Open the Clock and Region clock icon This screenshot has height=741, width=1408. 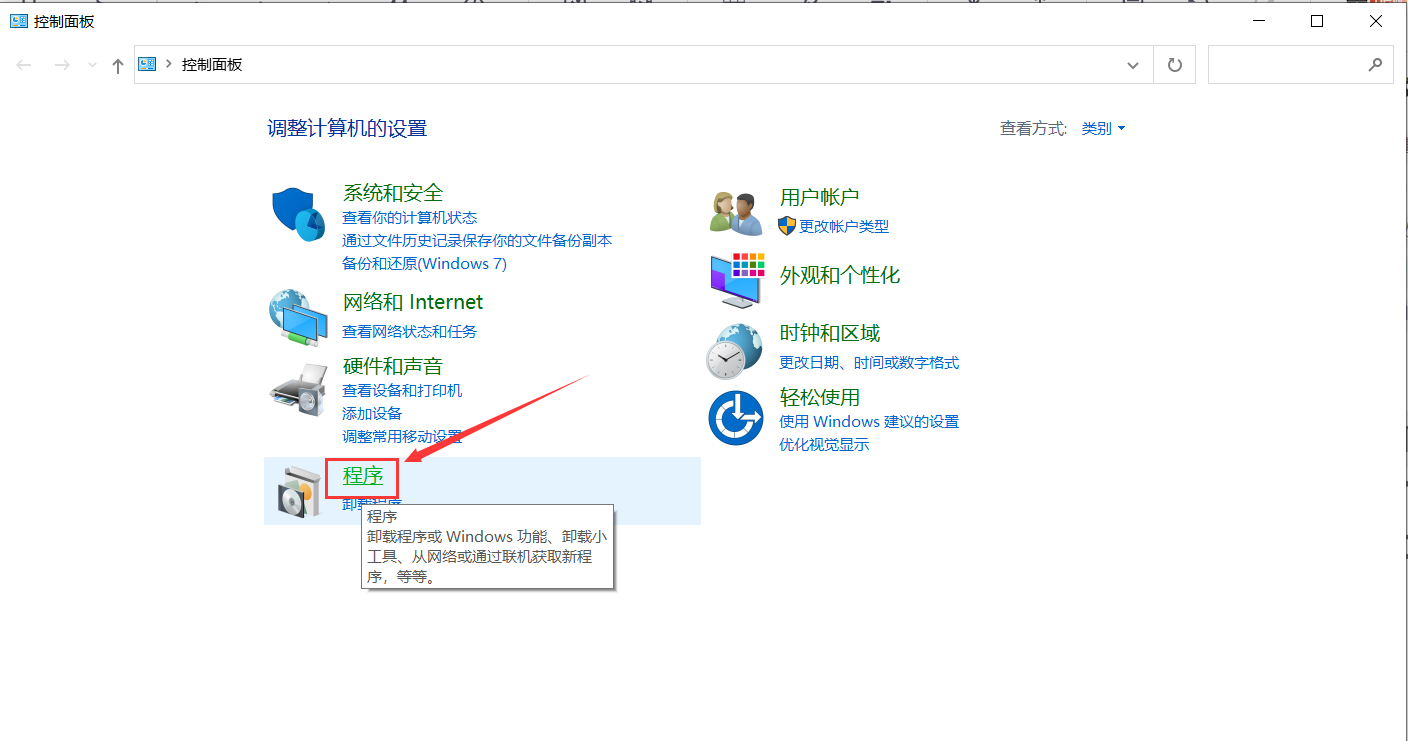735,352
